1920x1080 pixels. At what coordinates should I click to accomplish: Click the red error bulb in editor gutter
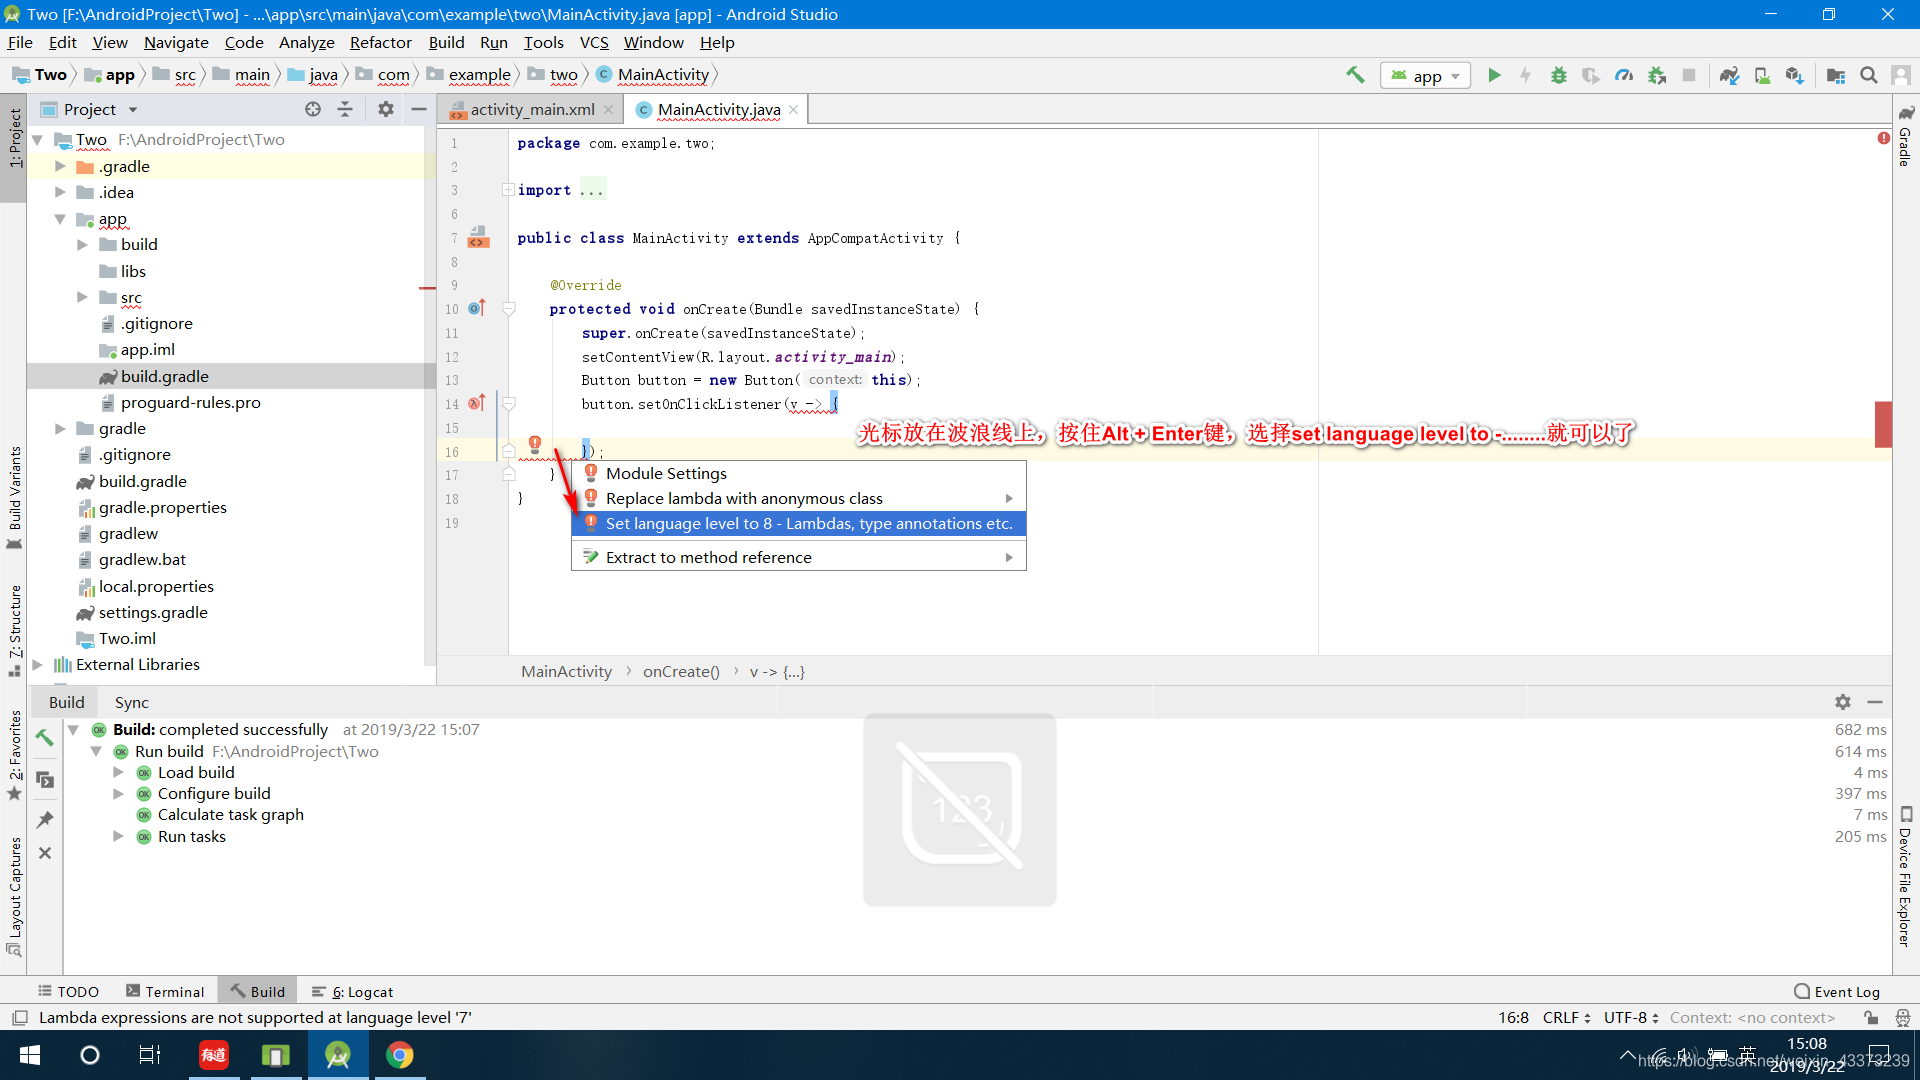point(535,443)
